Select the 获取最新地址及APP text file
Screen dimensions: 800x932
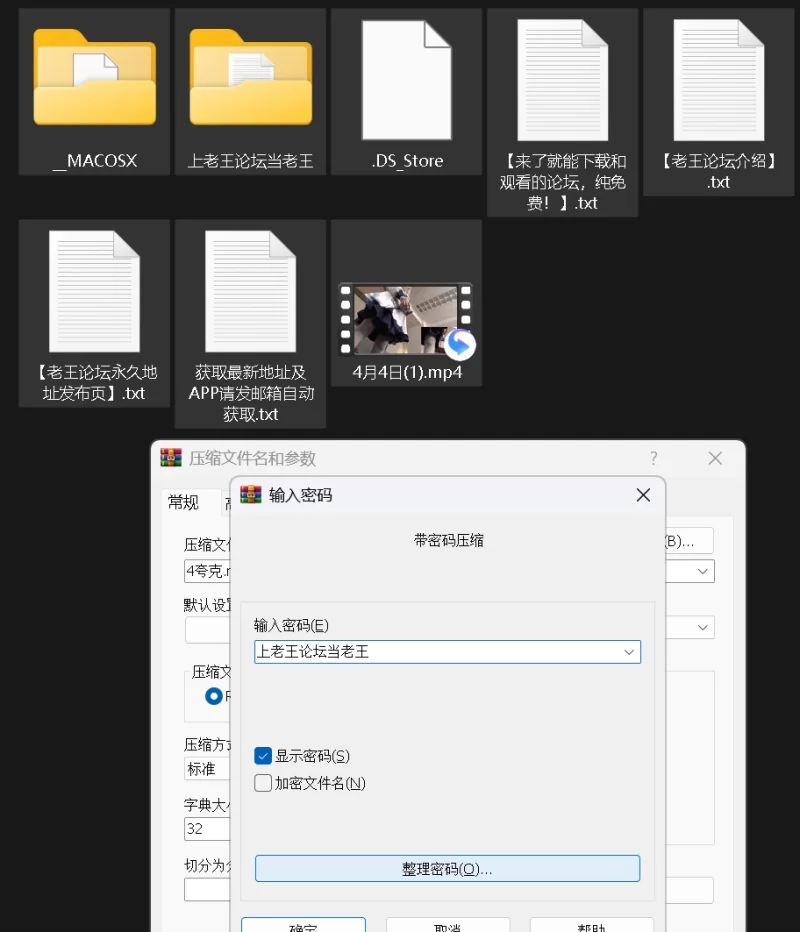[251, 291]
